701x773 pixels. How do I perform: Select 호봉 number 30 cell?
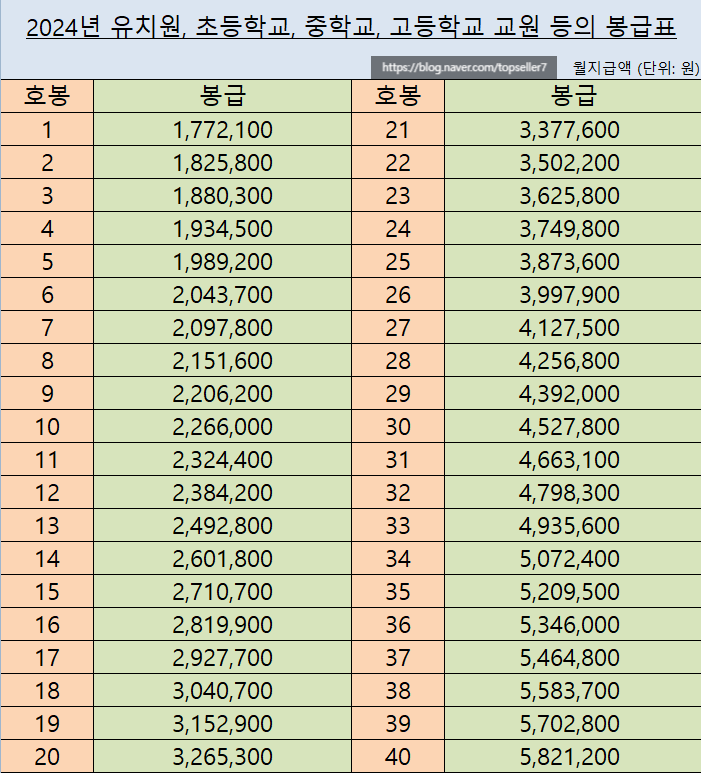[398, 427]
